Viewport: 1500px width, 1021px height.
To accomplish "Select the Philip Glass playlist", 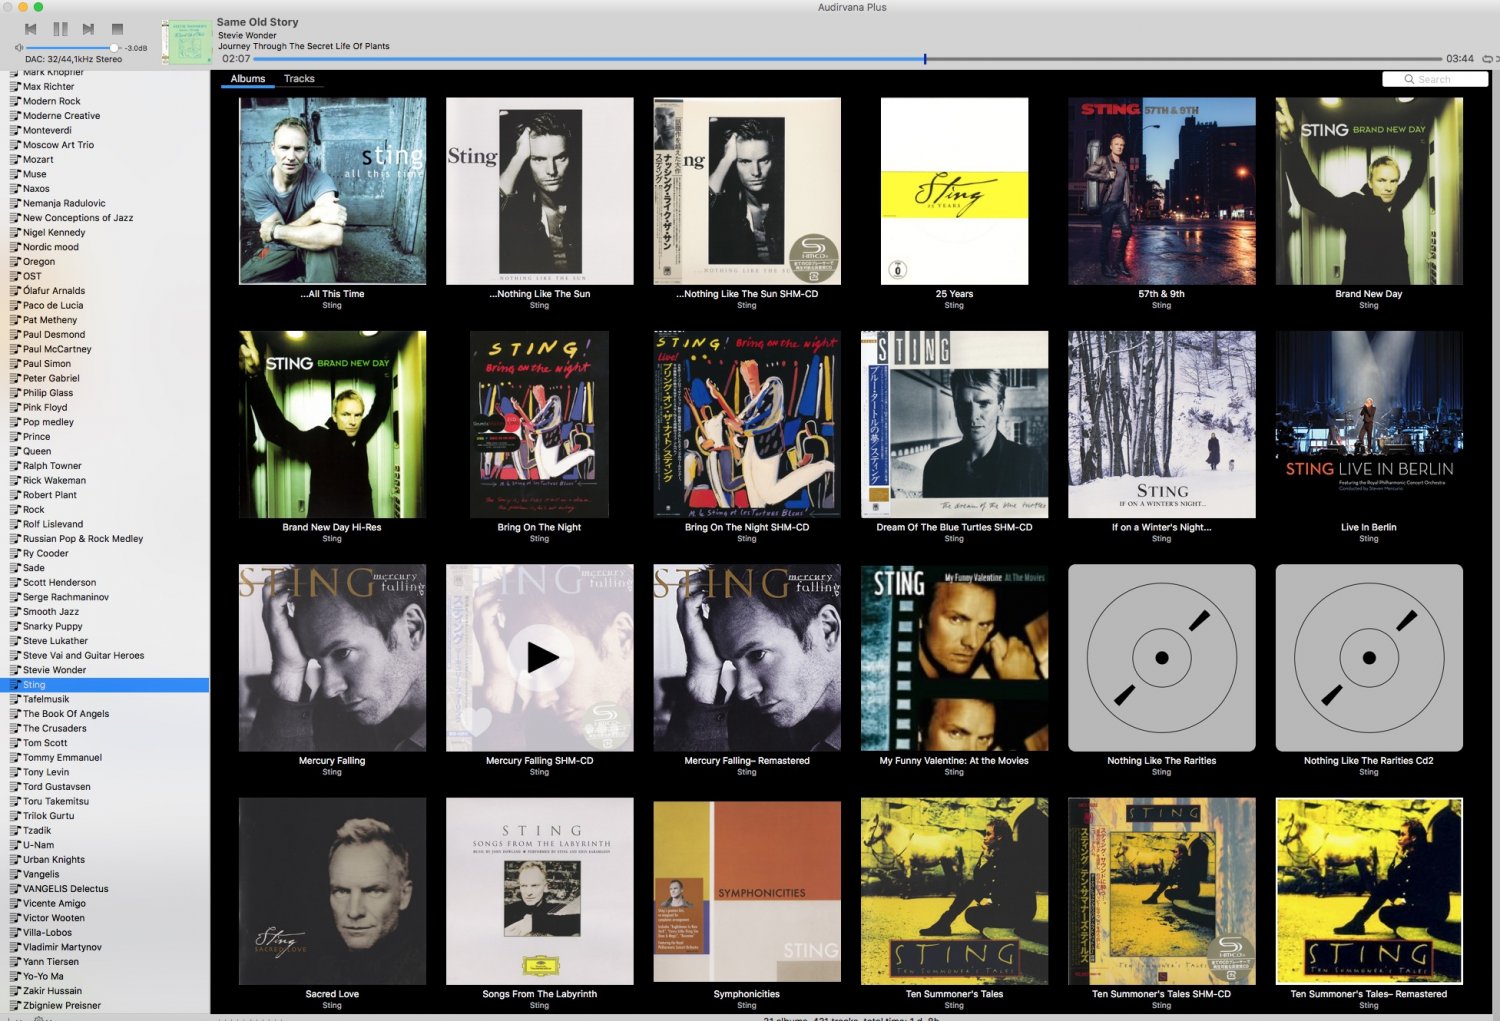I will tap(105, 393).
